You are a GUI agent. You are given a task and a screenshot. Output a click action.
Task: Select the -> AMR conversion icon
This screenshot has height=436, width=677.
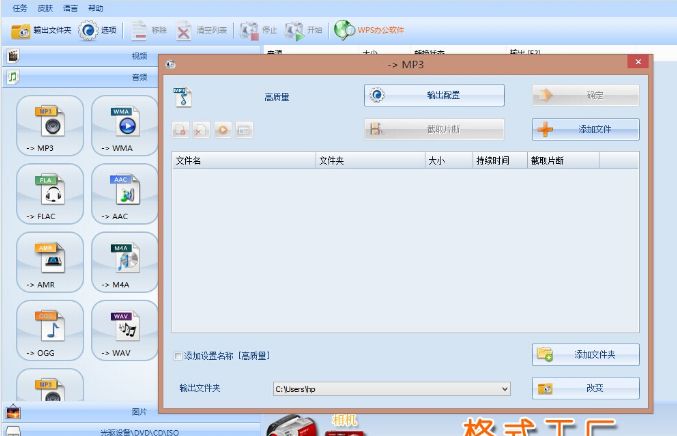[x=50, y=262]
